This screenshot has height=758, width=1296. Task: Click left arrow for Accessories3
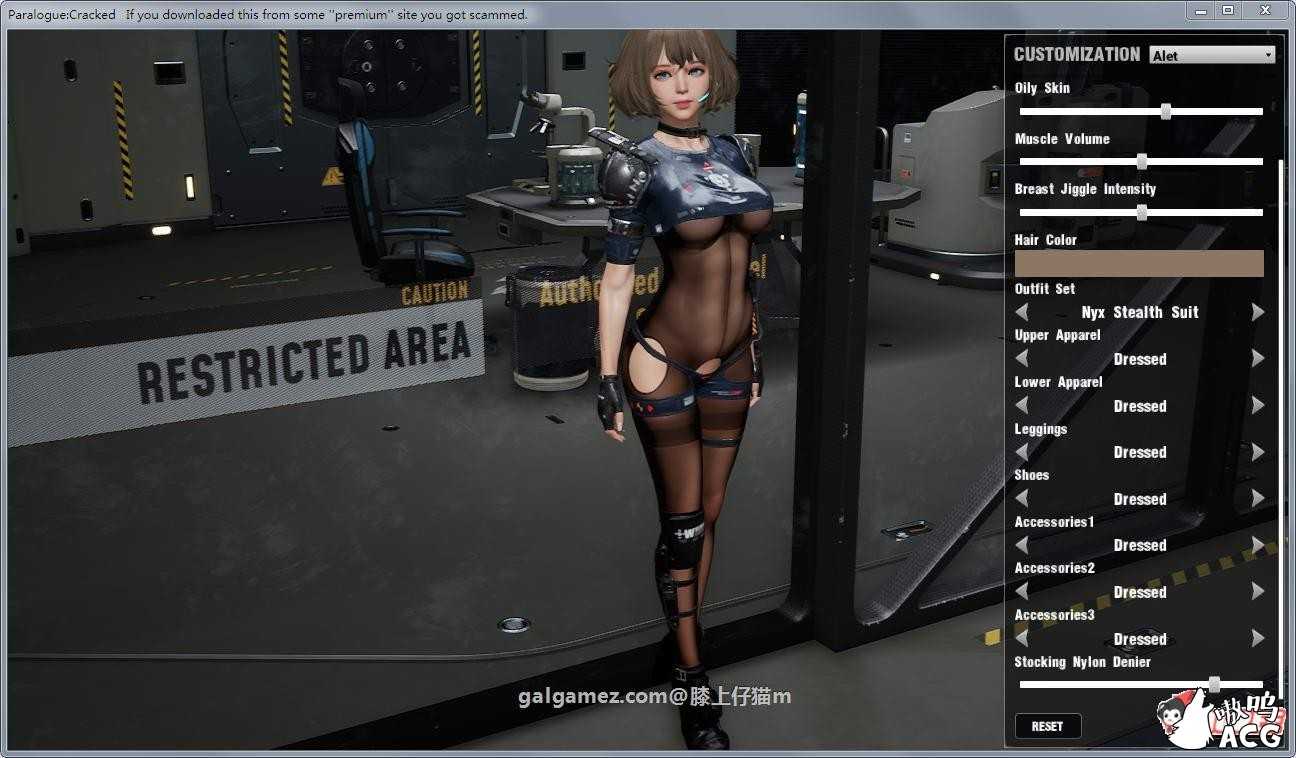point(1022,638)
